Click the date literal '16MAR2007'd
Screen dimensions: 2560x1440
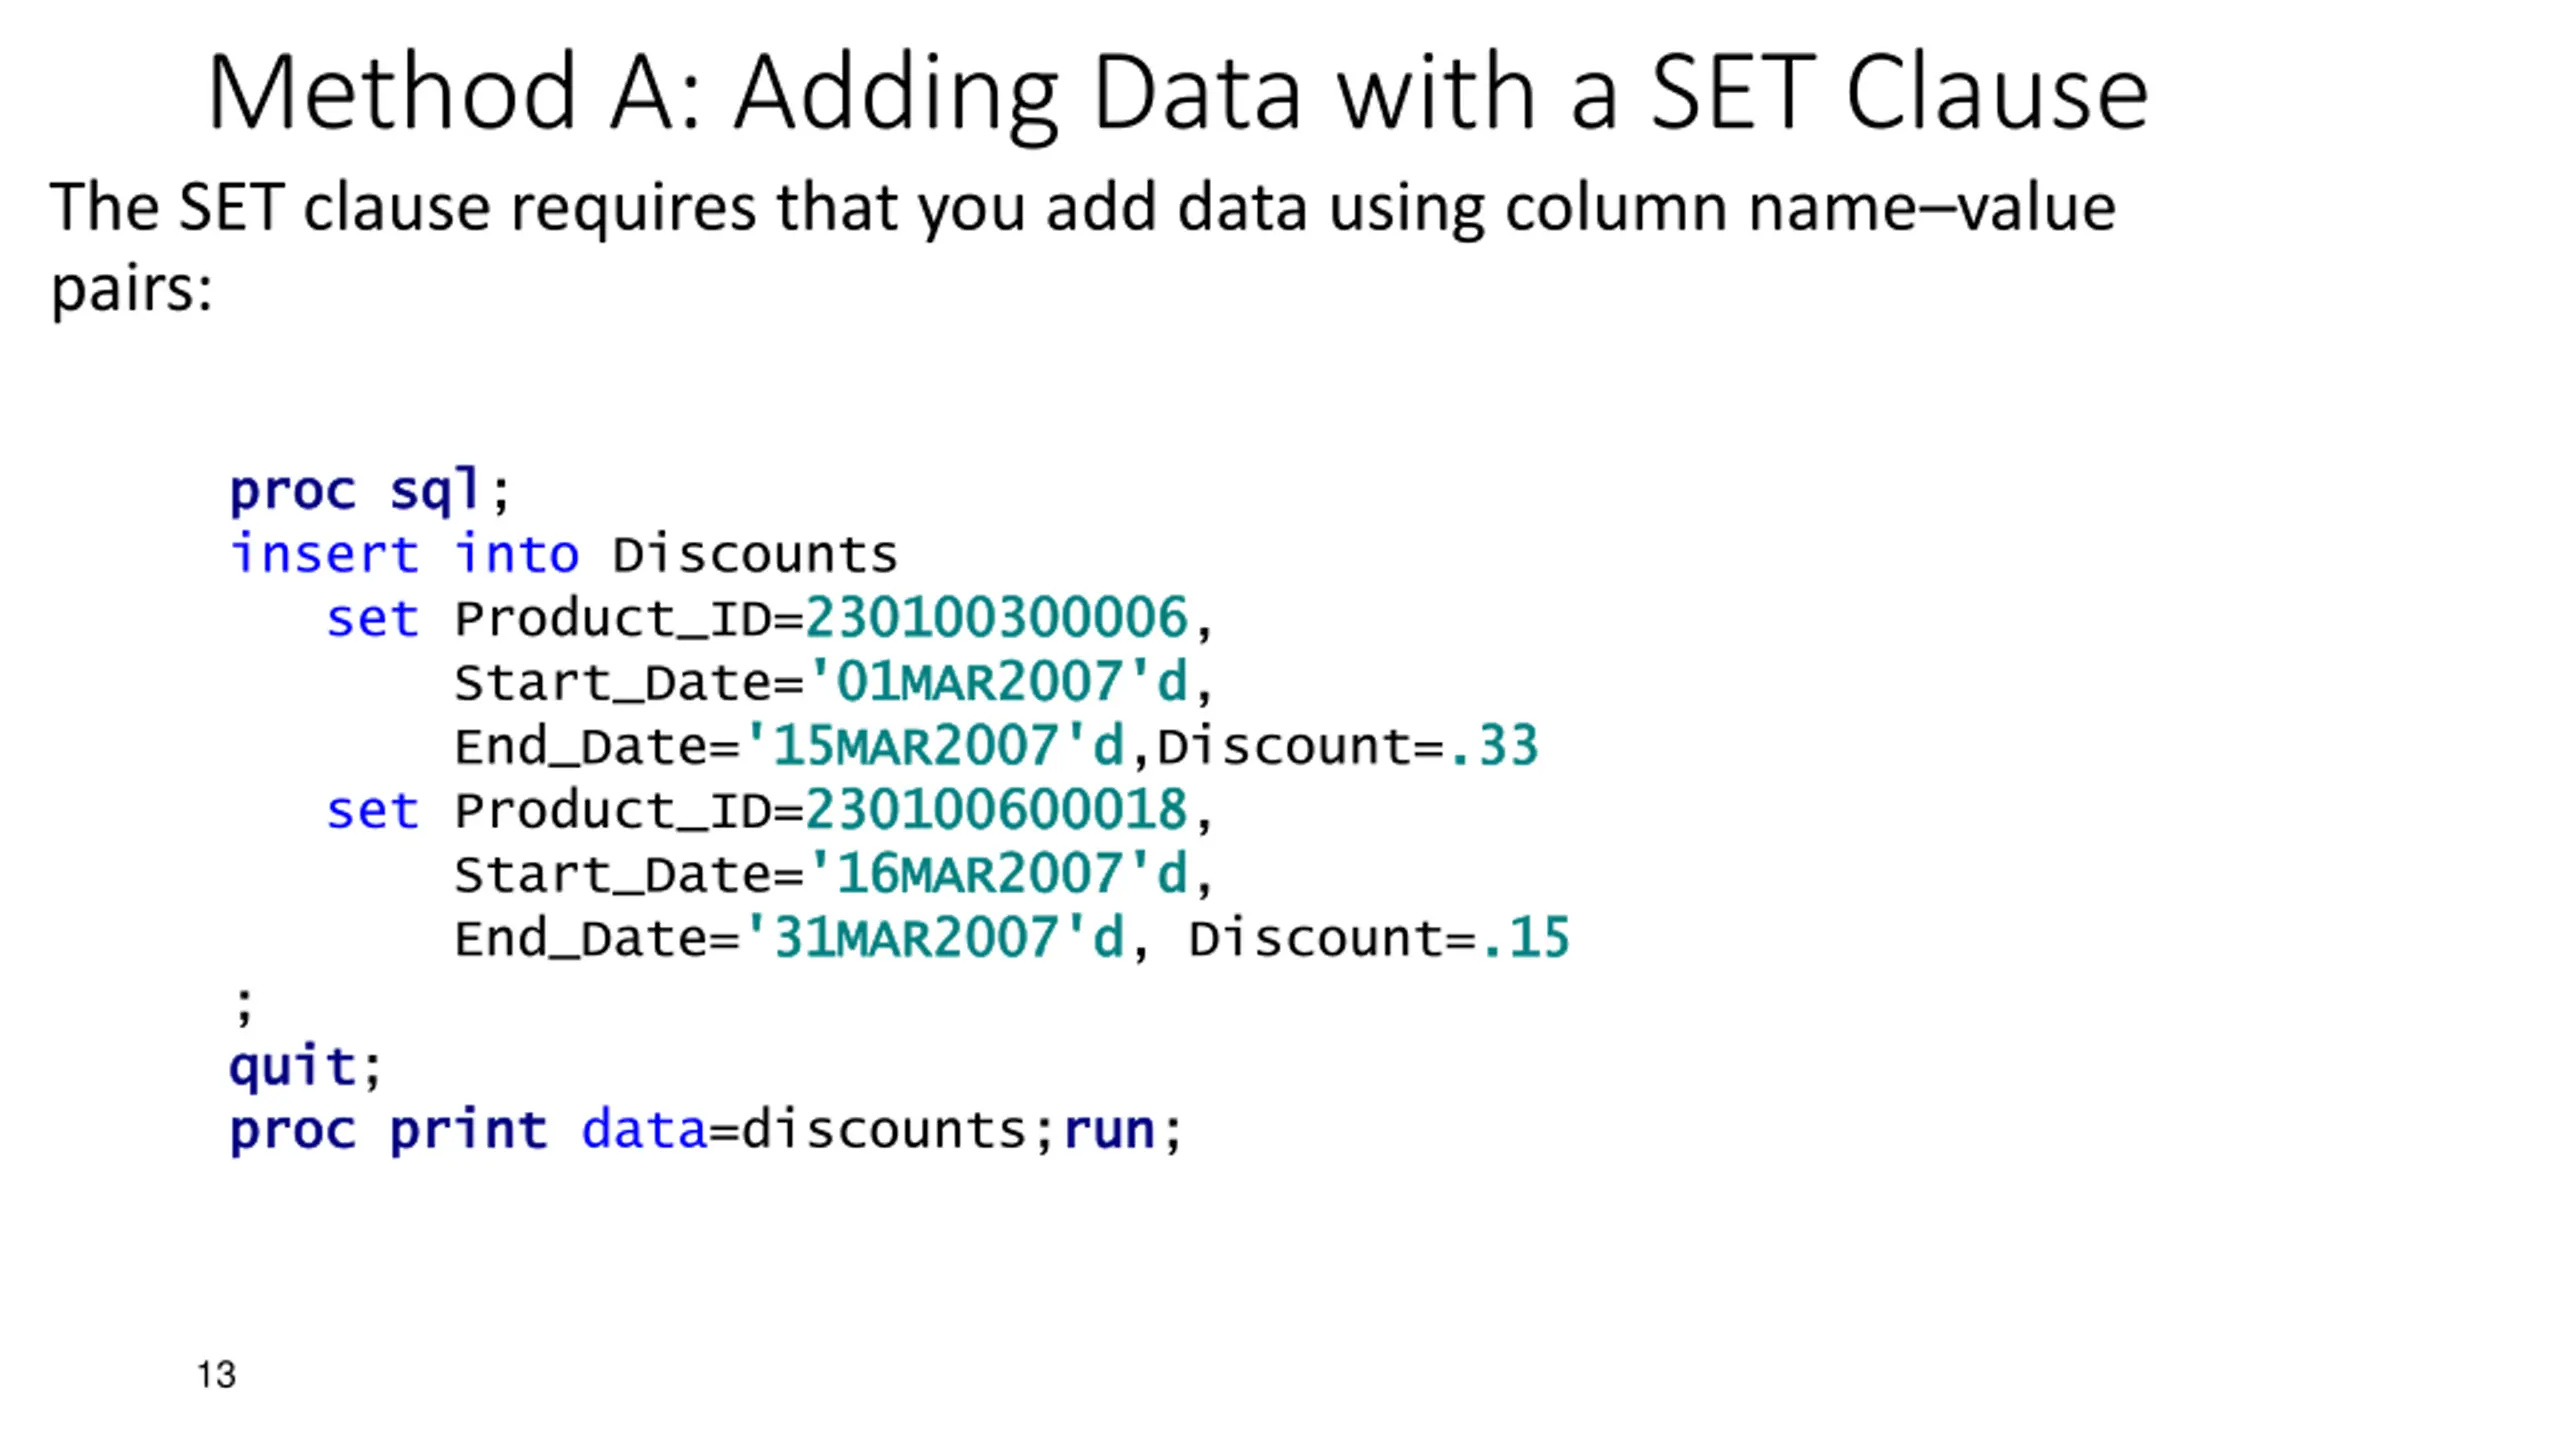click(997, 873)
